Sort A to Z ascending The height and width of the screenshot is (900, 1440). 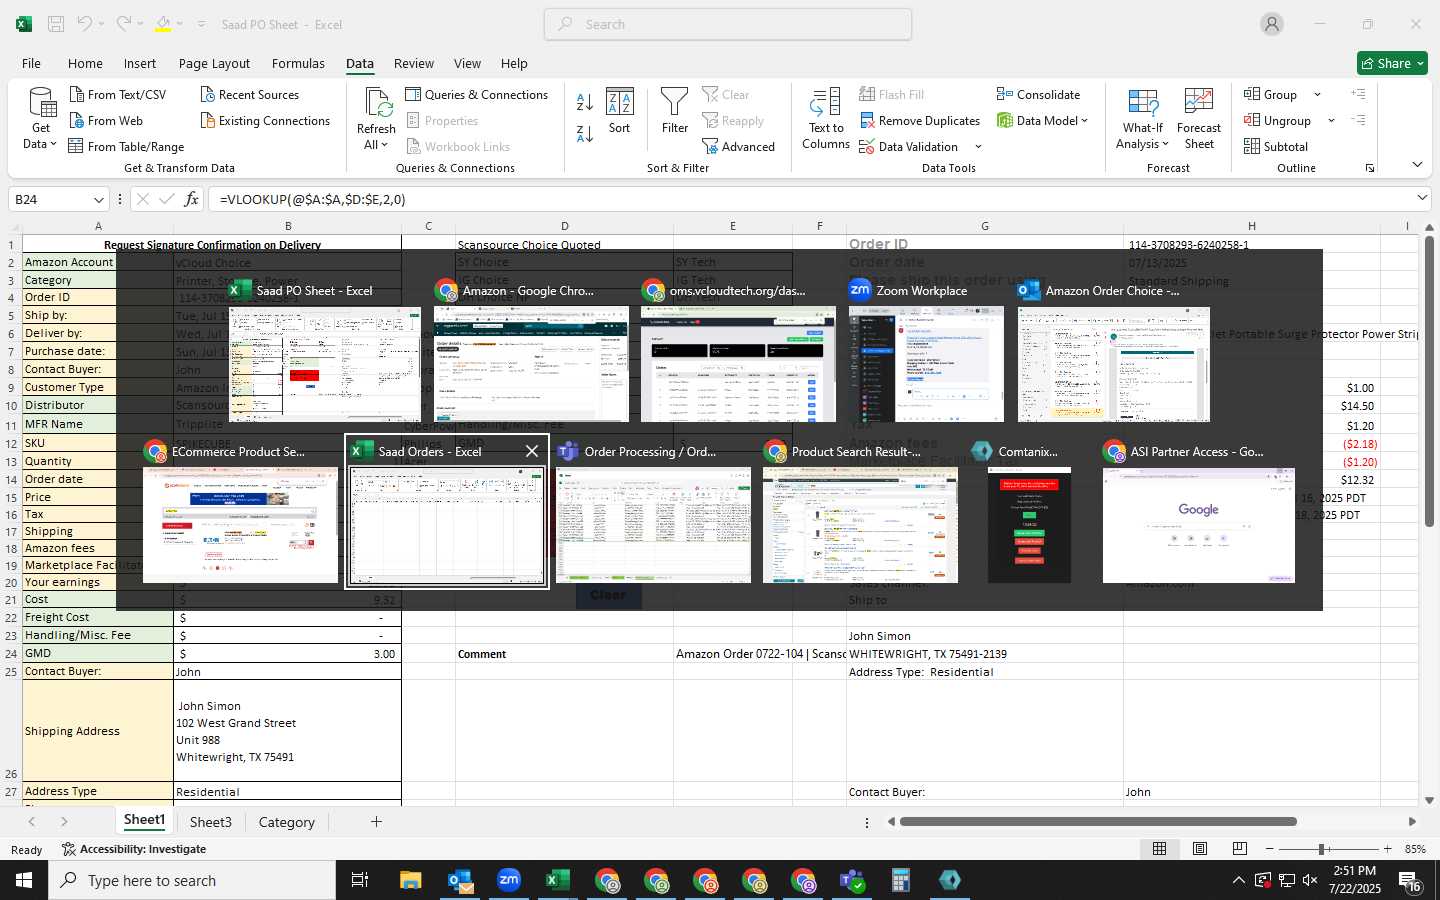[x=585, y=102]
